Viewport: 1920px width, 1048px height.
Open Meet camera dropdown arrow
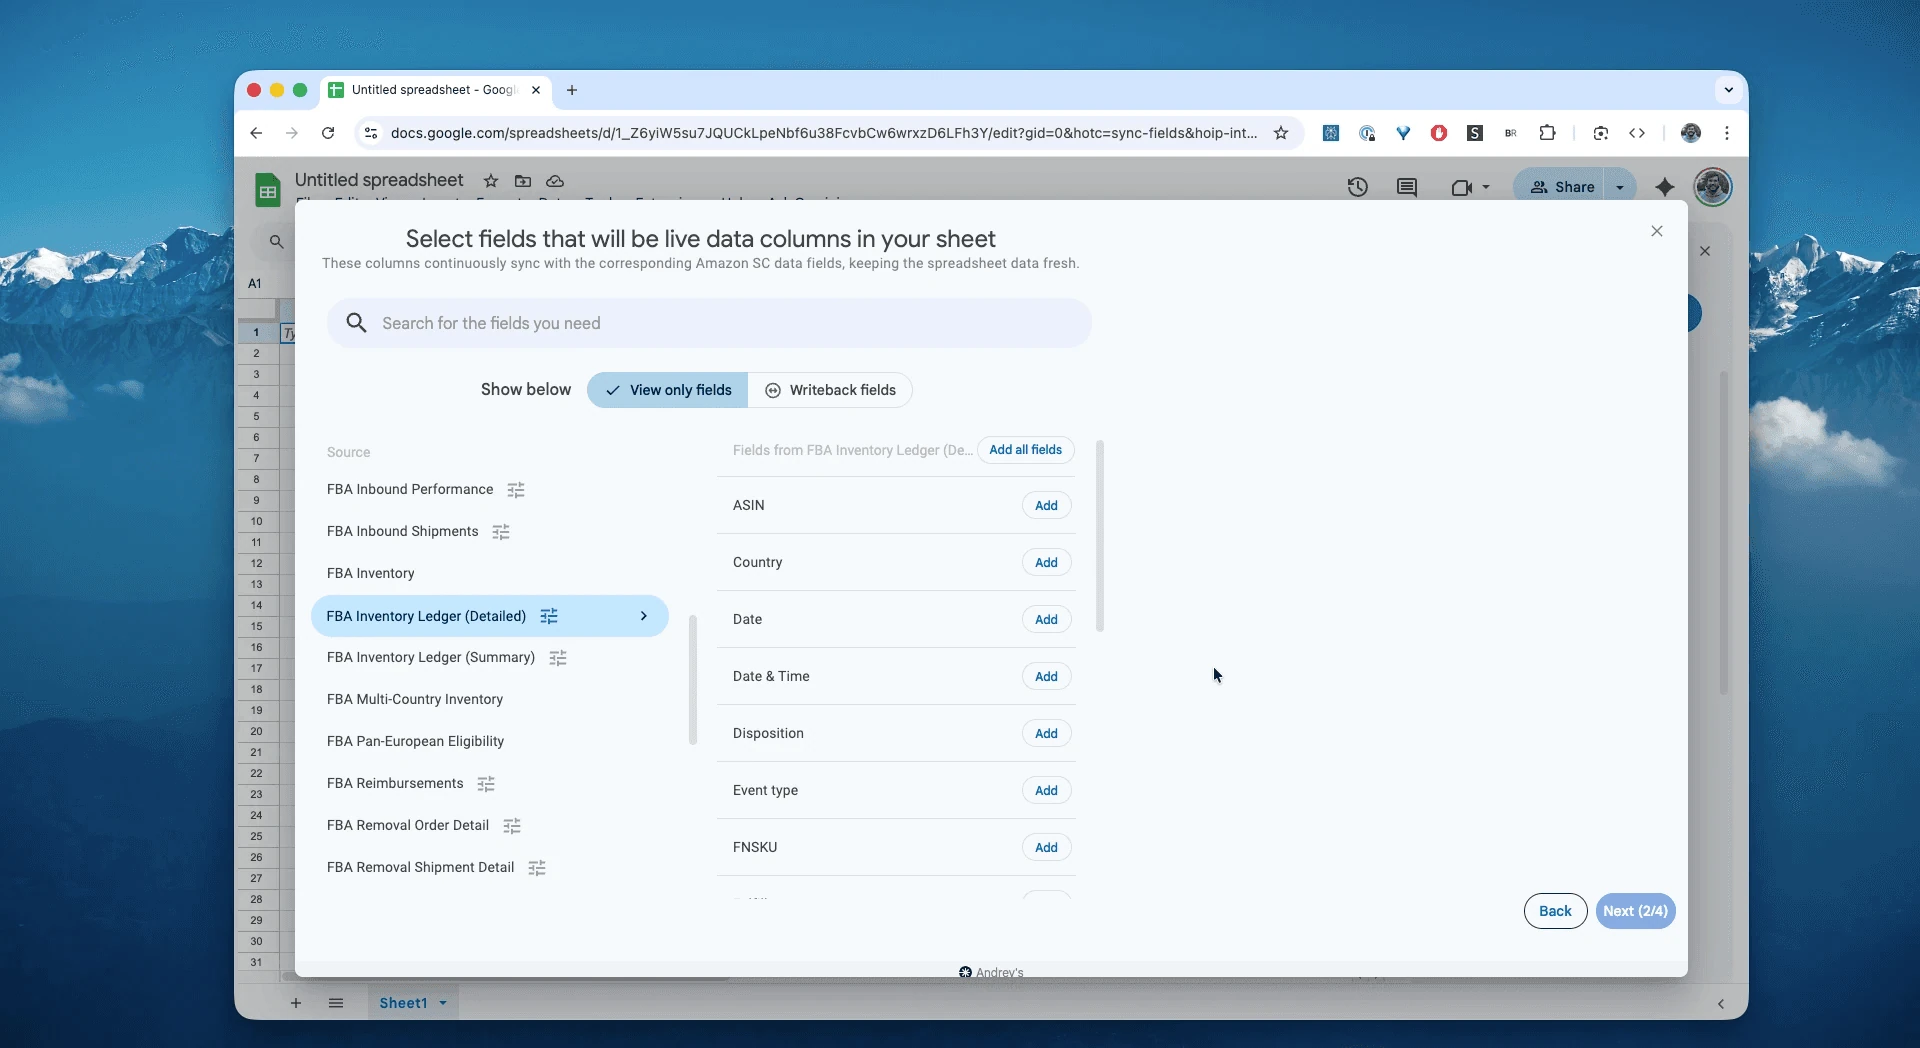pyautogui.click(x=1486, y=187)
